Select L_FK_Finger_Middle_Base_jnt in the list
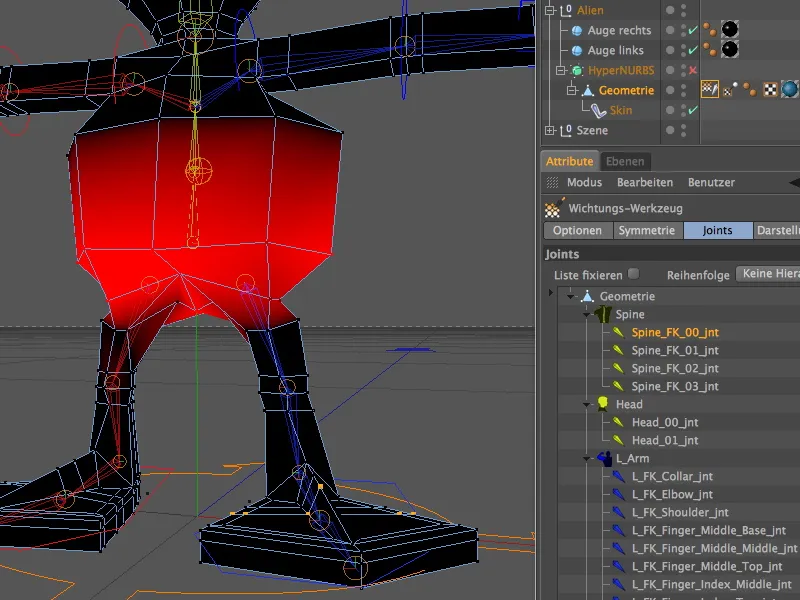 tap(709, 530)
